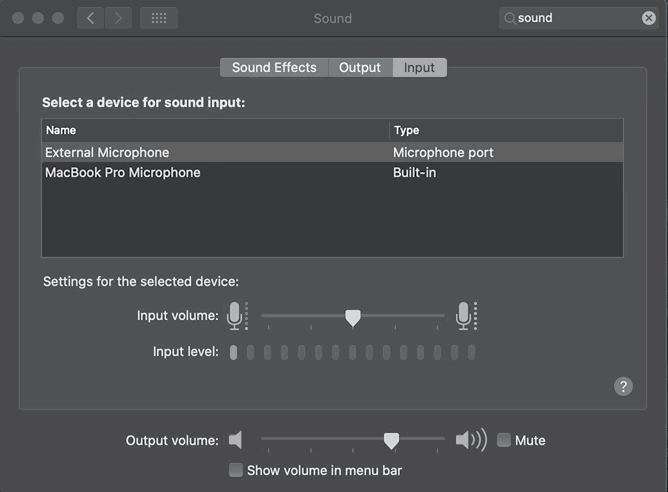Click the forward navigation arrow

[x=119, y=18]
